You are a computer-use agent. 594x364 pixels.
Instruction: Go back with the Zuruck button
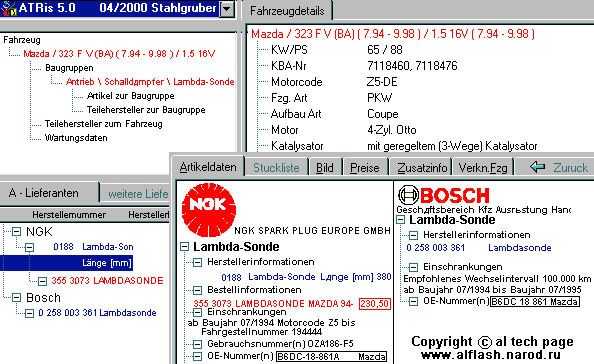[559, 167]
